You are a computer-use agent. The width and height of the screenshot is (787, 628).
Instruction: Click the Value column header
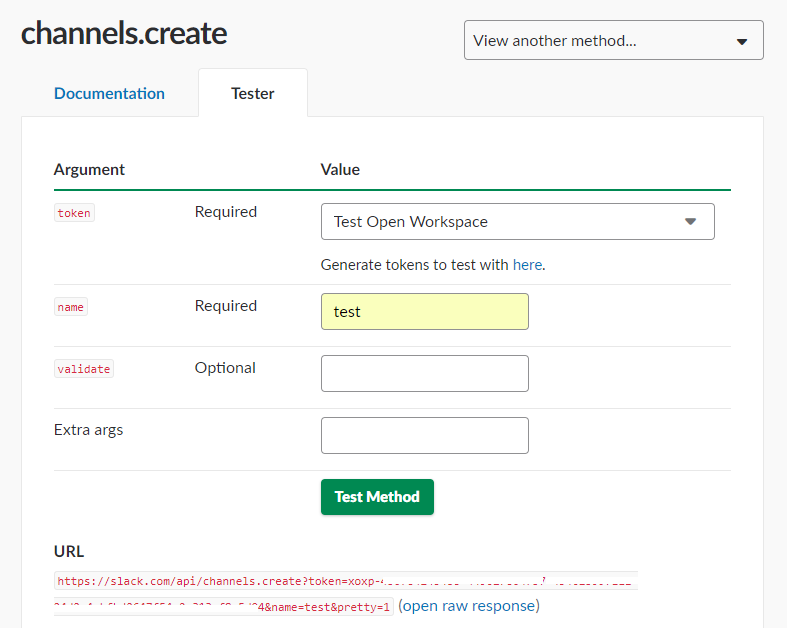click(340, 170)
